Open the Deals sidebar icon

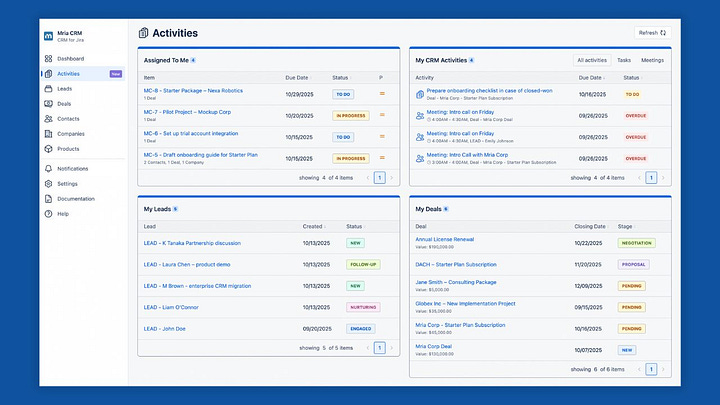[x=48, y=104]
